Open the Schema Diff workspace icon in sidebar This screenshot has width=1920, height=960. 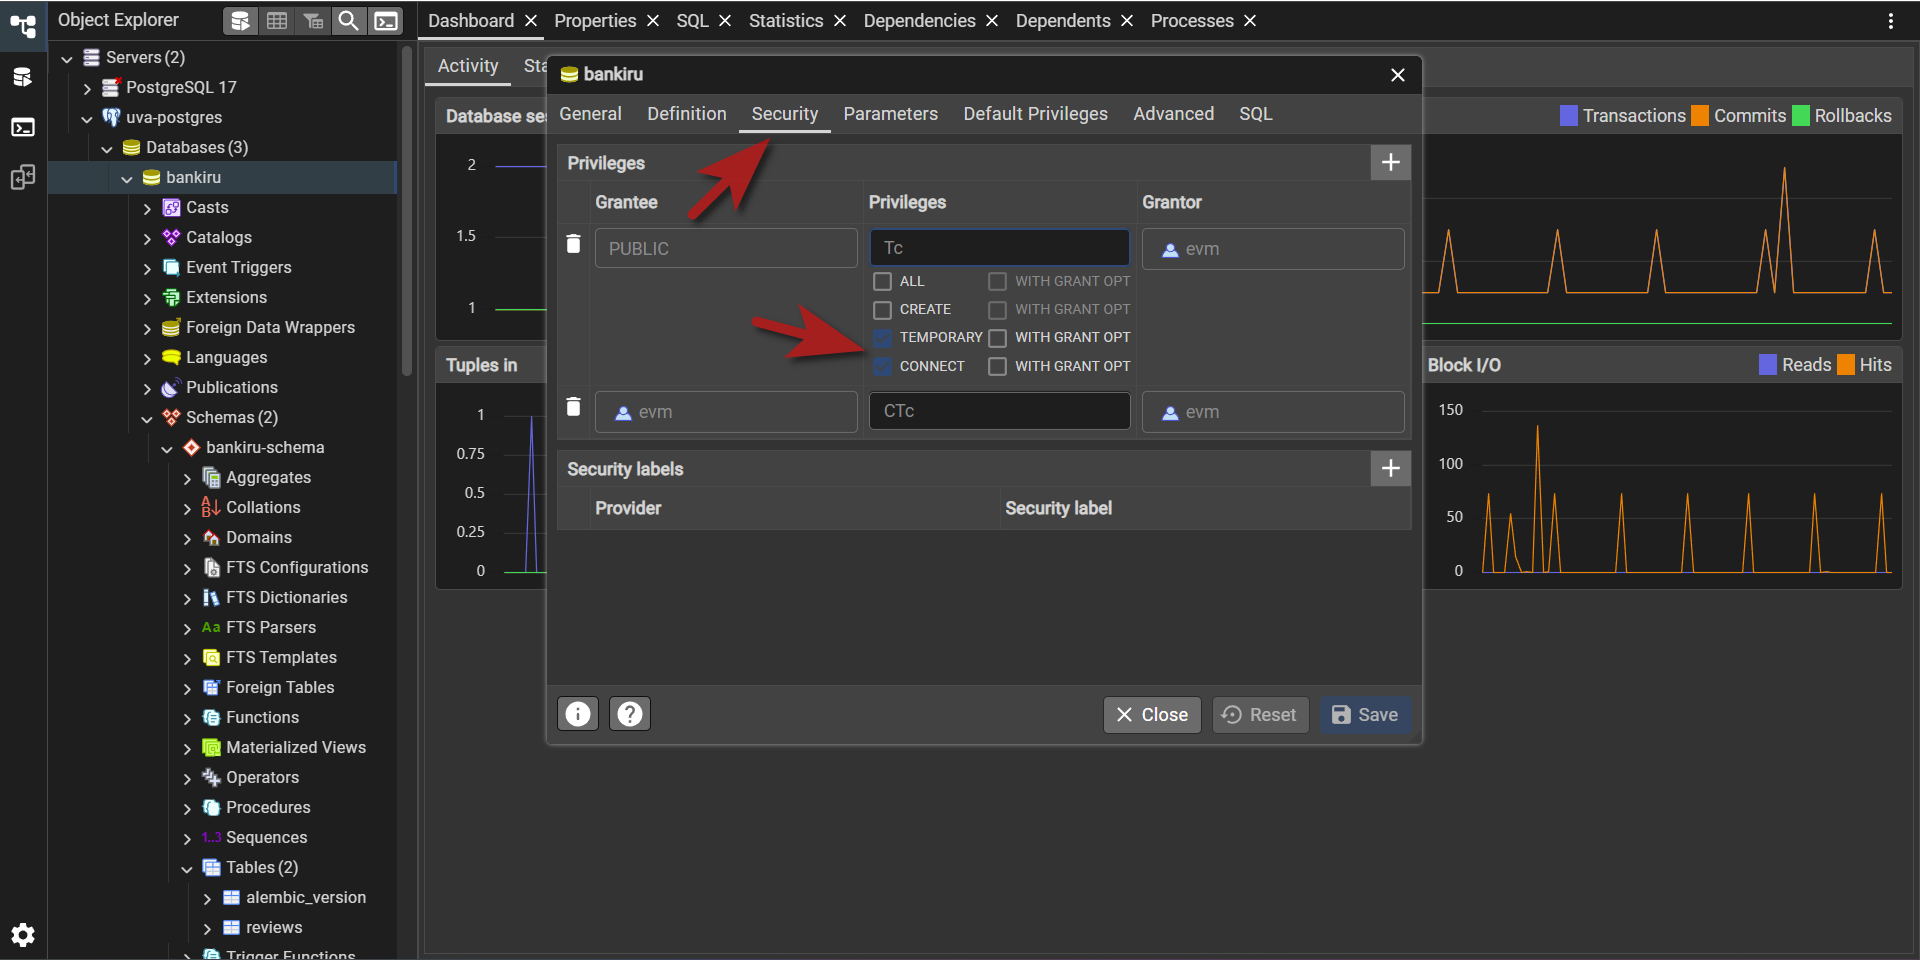23,178
